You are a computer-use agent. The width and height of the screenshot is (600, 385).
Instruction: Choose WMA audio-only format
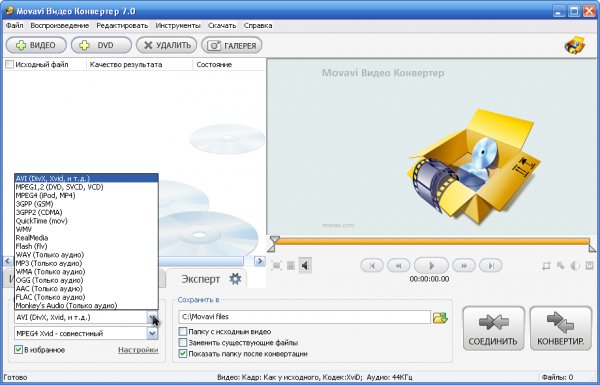[86, 272]
